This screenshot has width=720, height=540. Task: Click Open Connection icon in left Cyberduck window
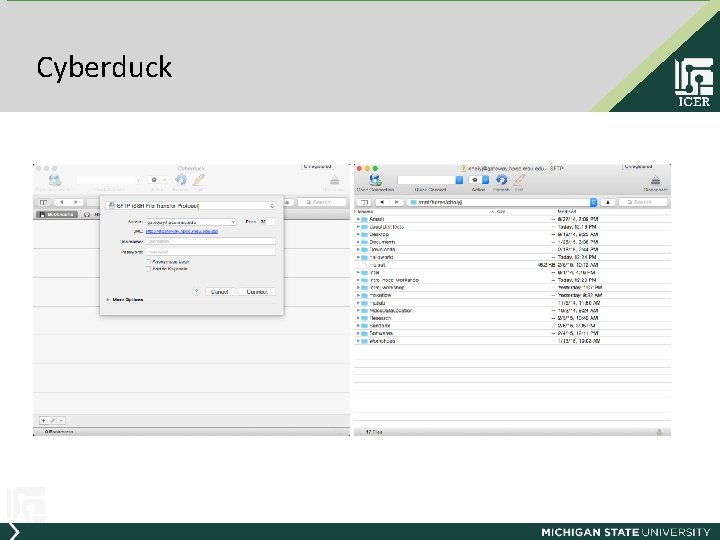pyautogui.click(x=54, y=180)
